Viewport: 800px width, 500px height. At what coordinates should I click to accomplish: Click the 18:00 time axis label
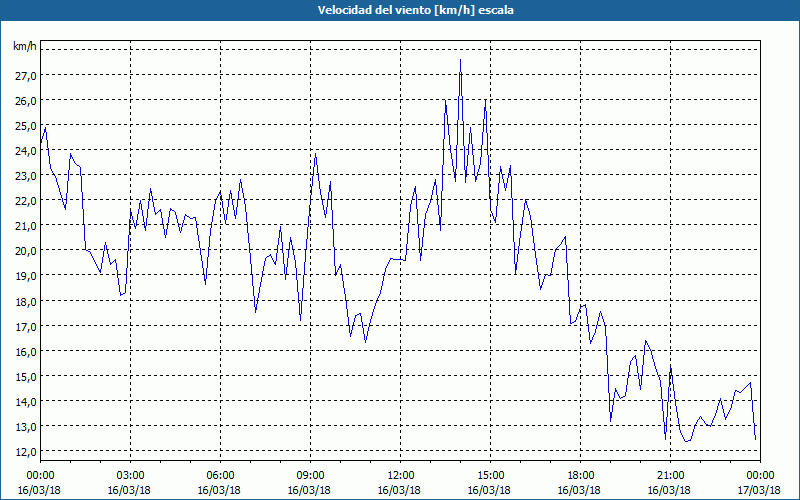point(580,476)
